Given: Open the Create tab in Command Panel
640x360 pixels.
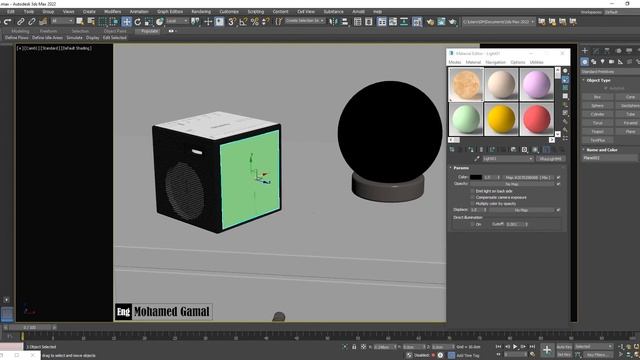Looking at the screenshot, I should click(585, 51).
